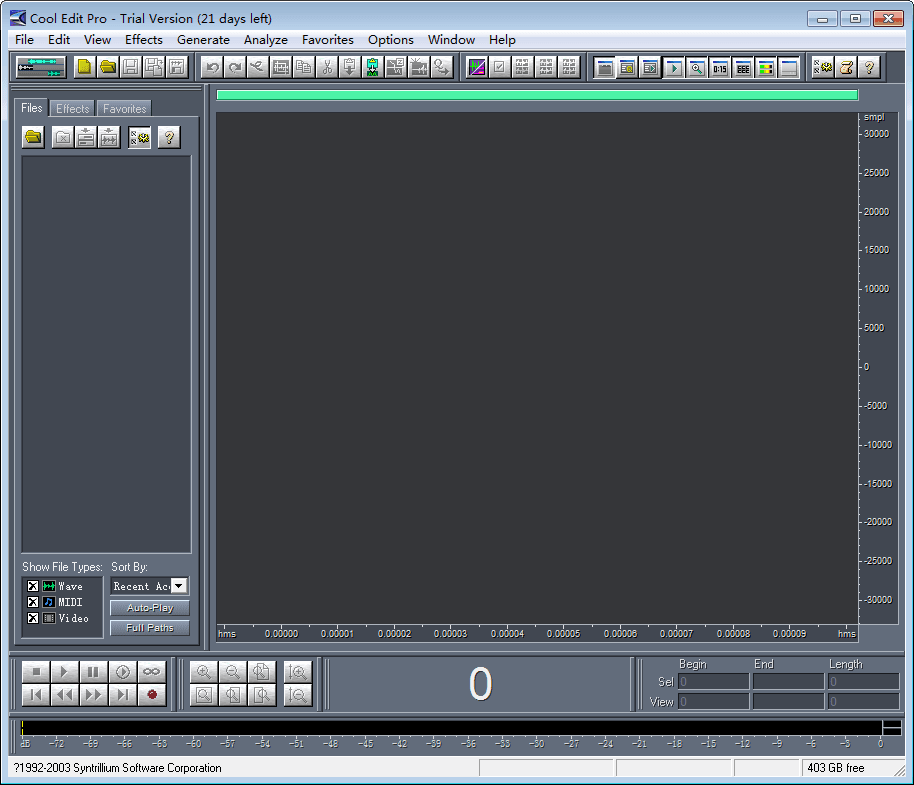Toggle the Video file type checkbox
914x785 pixels.
click(x=33, y=618)
